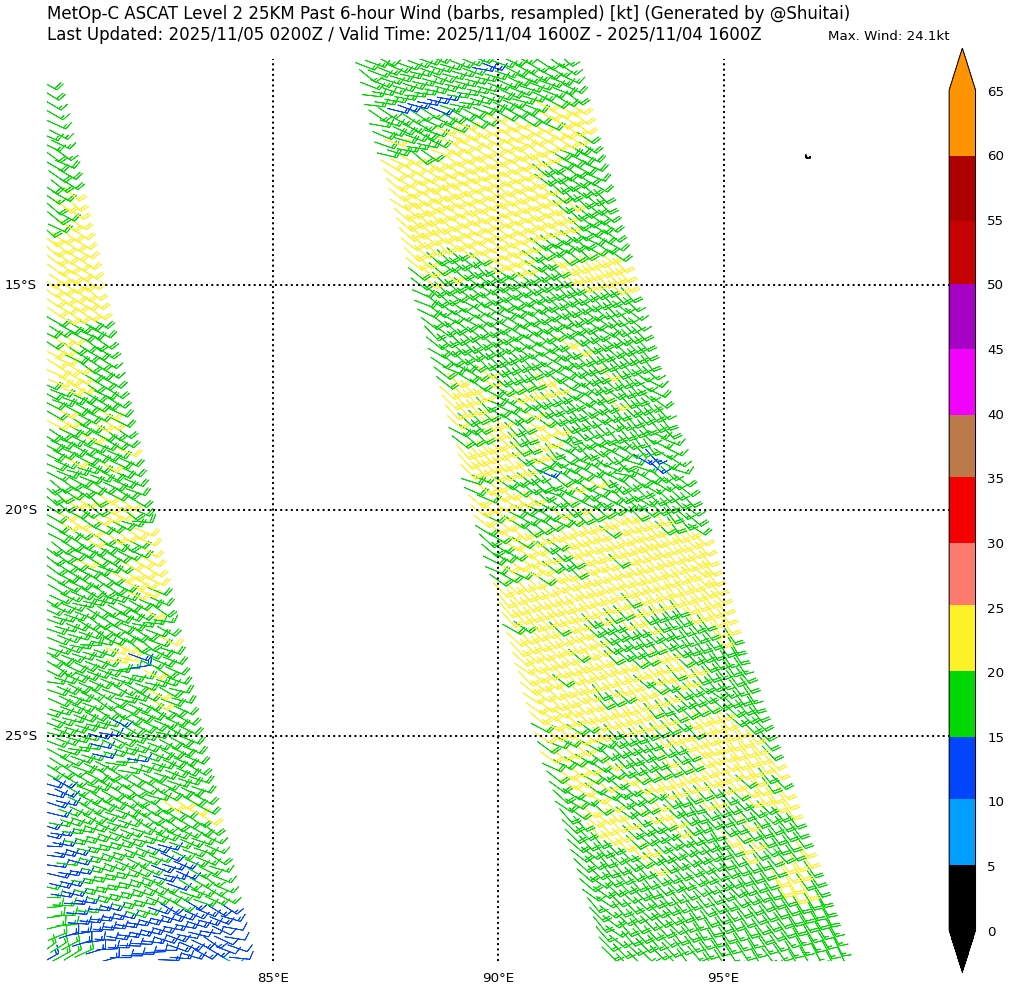Click the black arrow below the colorbar
1009x989 pixels.
961,950
